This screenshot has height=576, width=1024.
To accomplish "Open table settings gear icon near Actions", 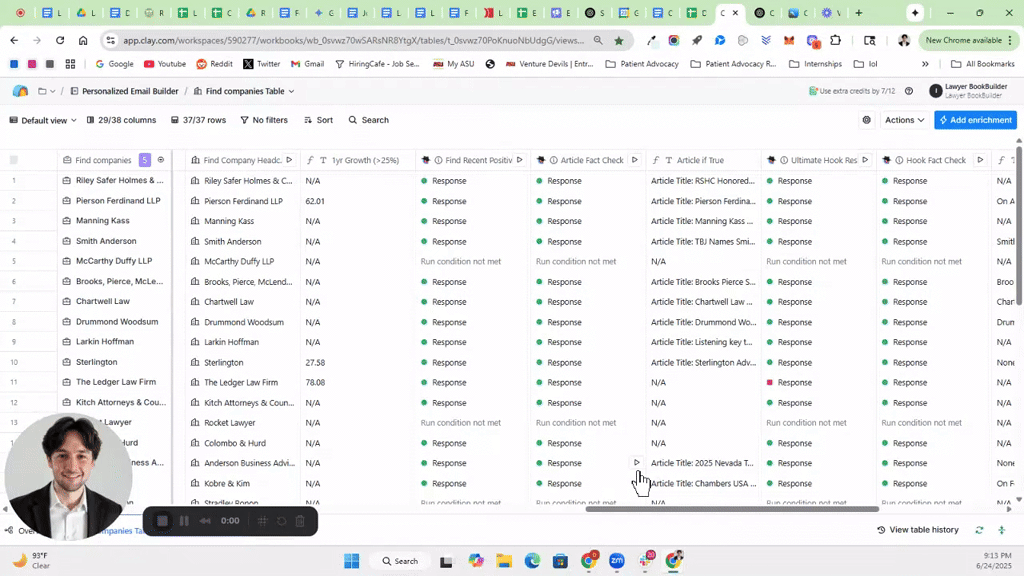I will (866, 120).
